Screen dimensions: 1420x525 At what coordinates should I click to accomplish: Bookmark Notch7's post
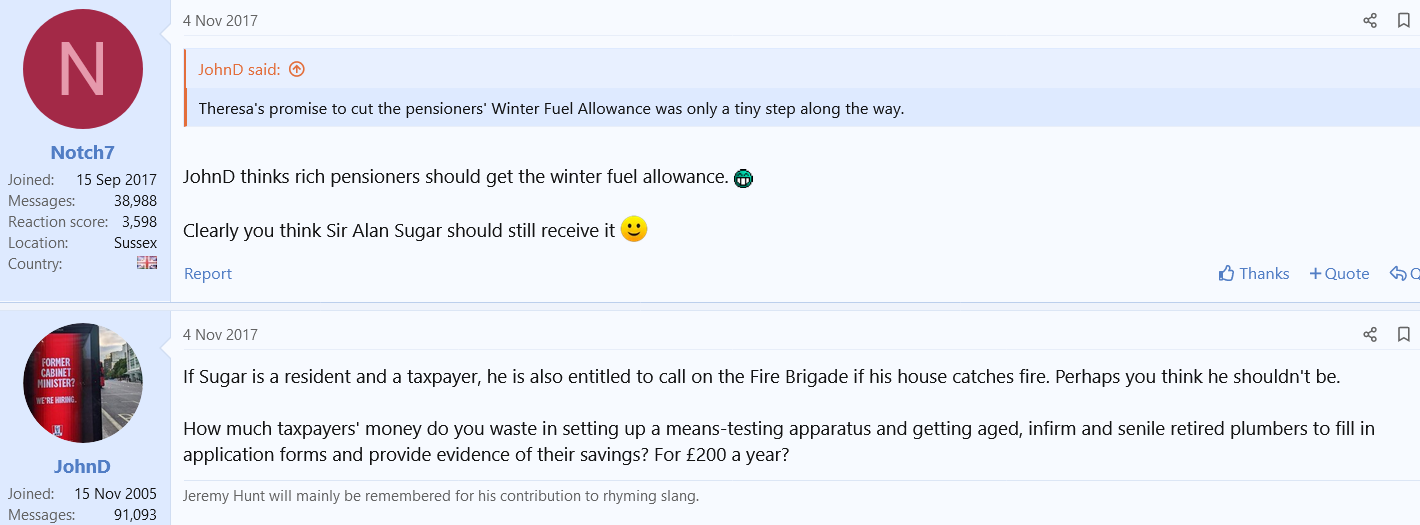(1404, 21)
